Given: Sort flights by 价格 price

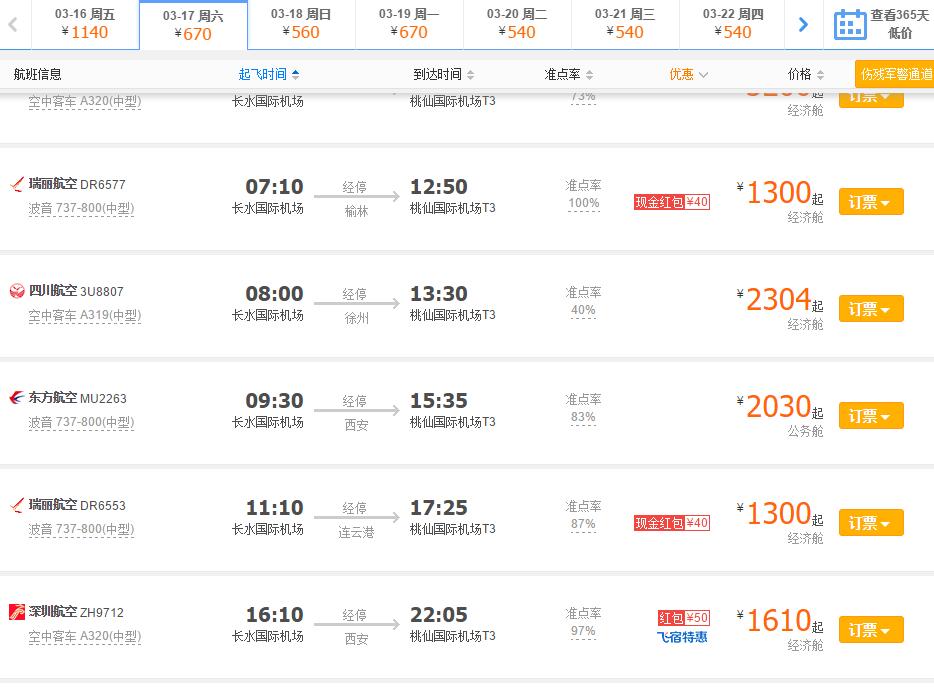Looking at the screenshot, I should pyautogui.click(x=806, y=74).
